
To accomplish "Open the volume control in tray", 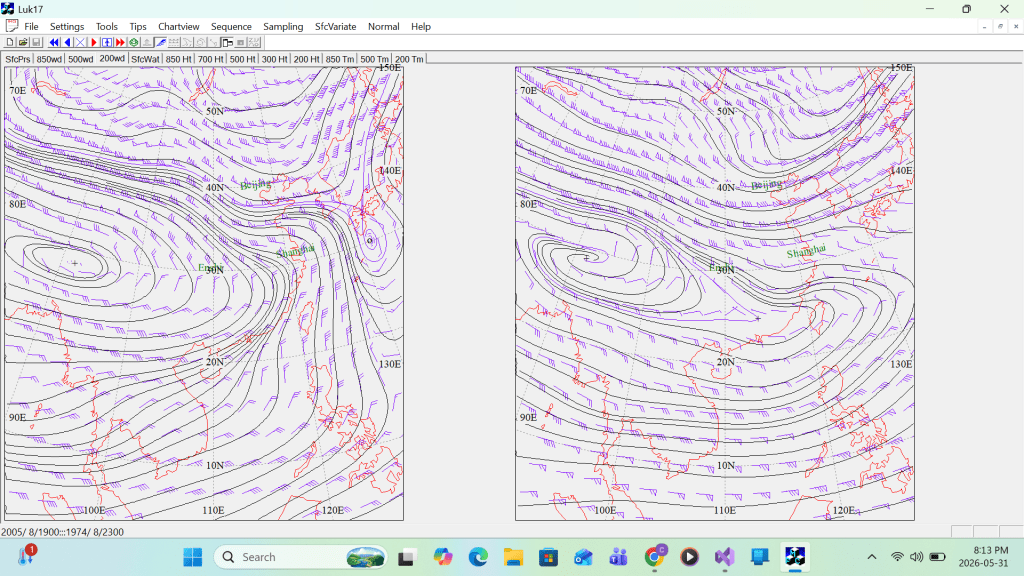I will pos(917,557).
